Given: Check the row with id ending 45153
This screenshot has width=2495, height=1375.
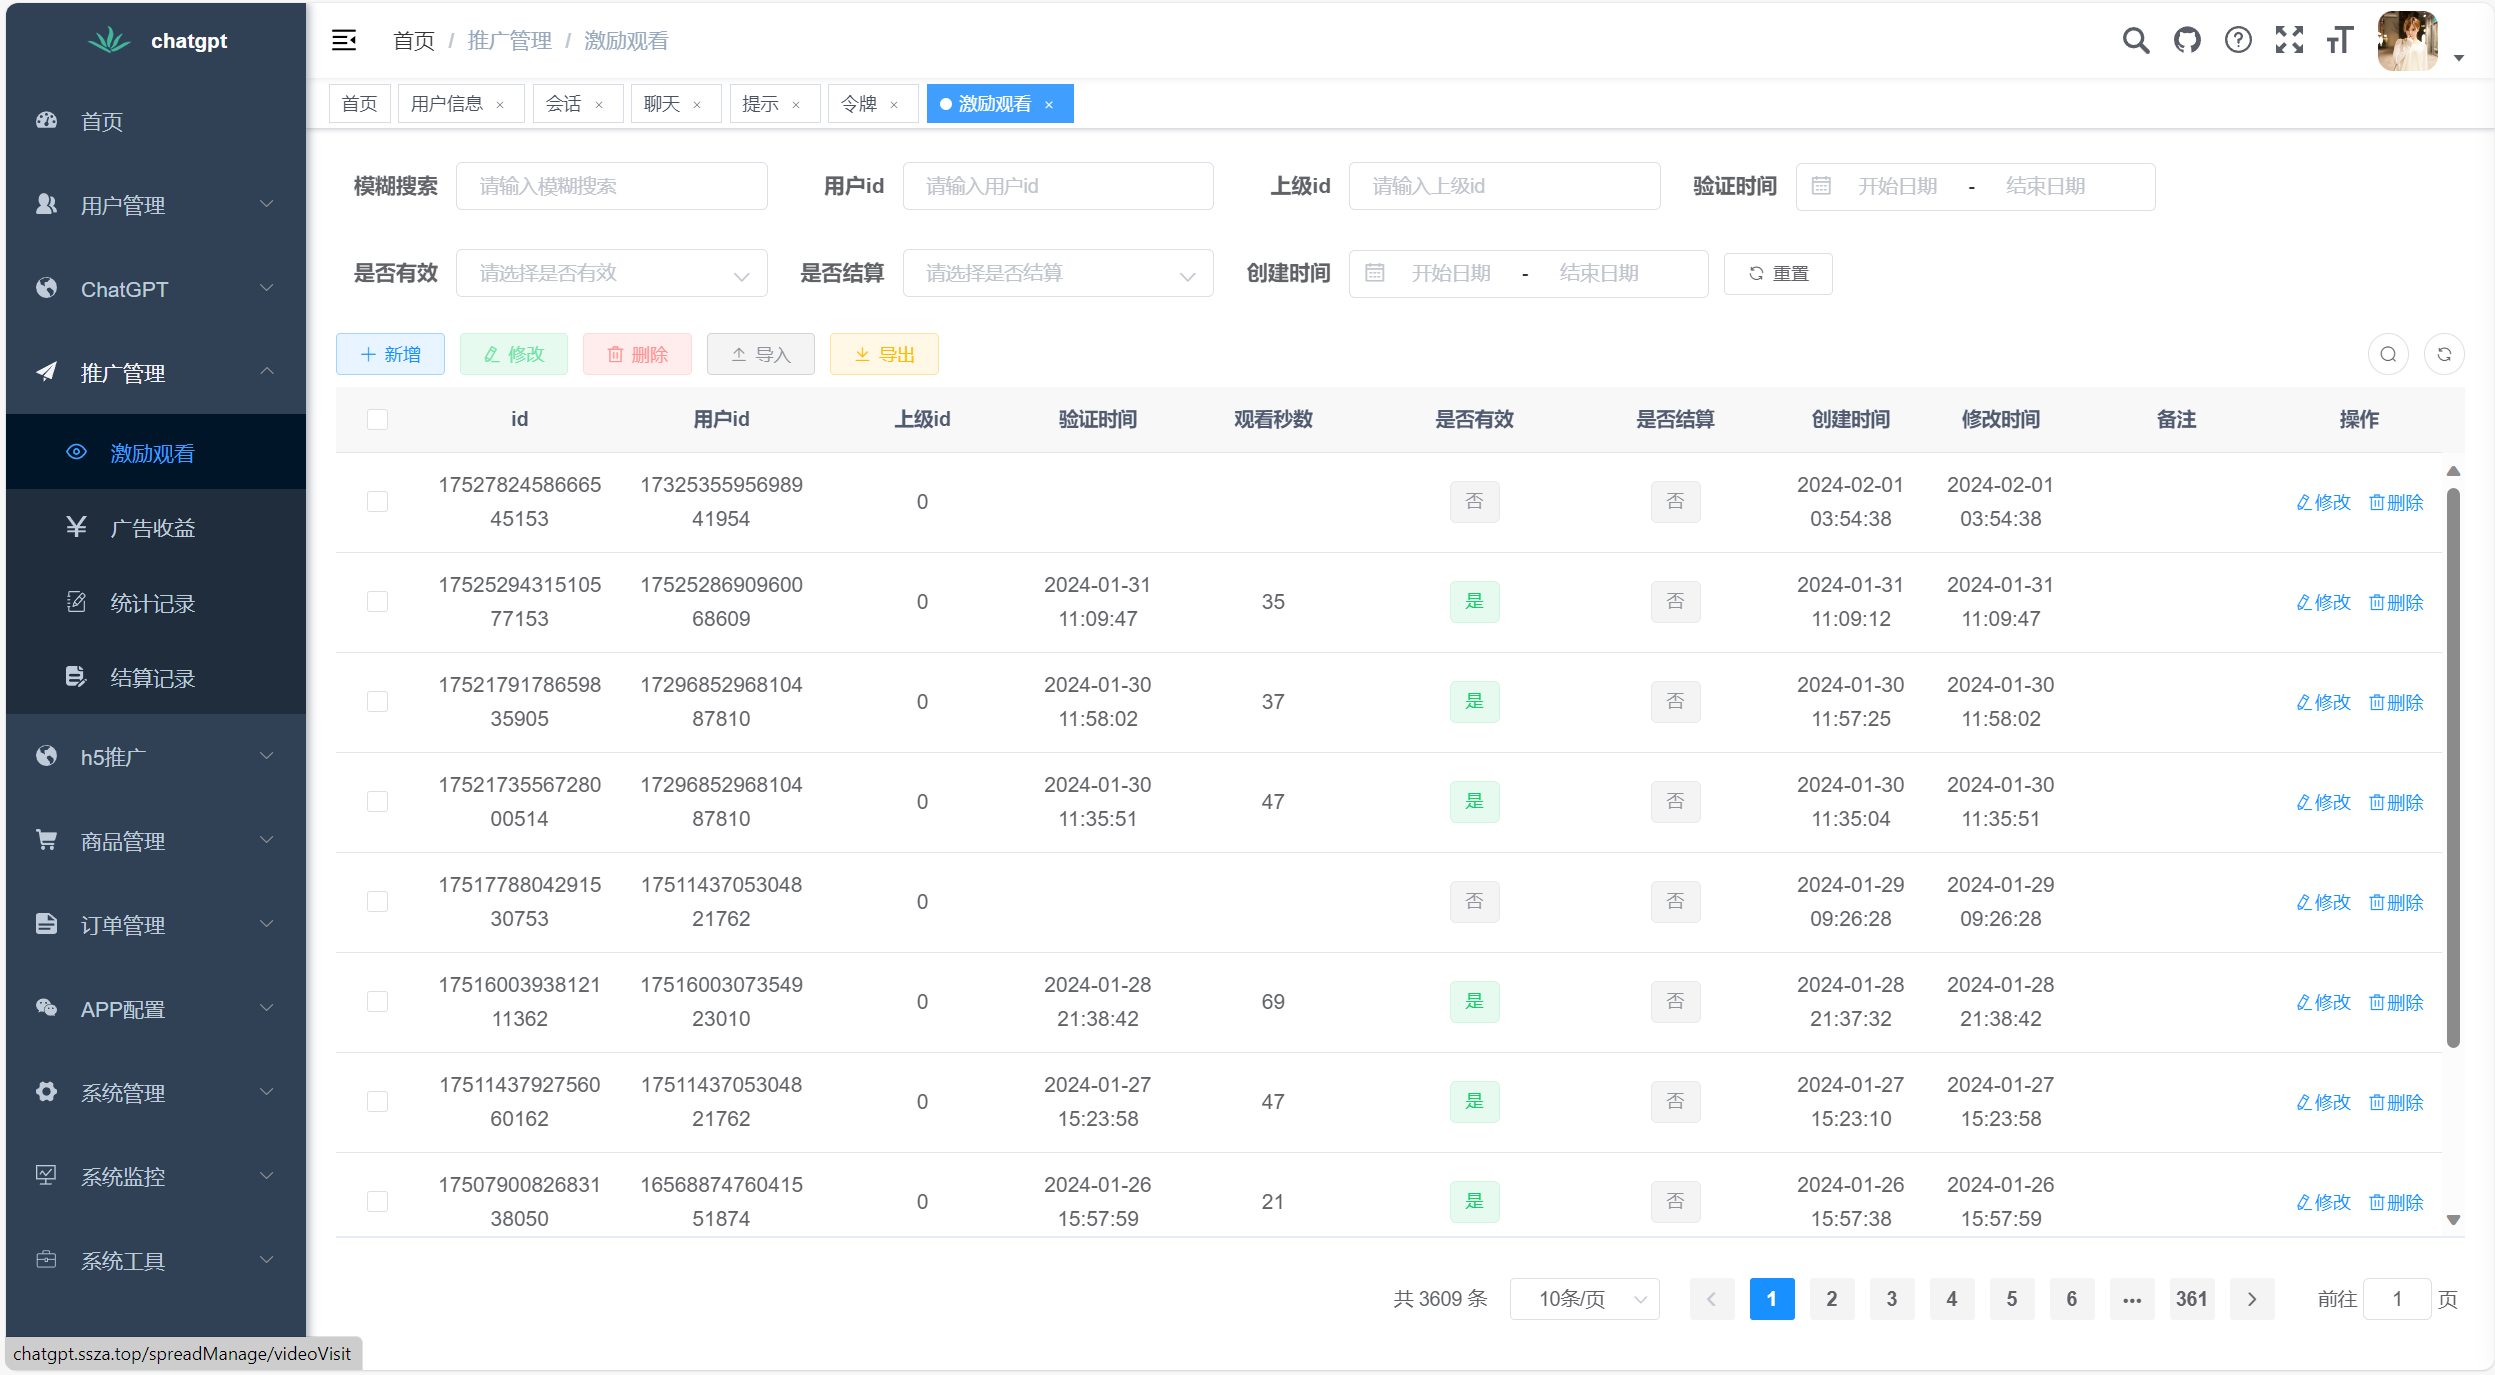Looking at the screenshot, I should [x=377, y=501].
